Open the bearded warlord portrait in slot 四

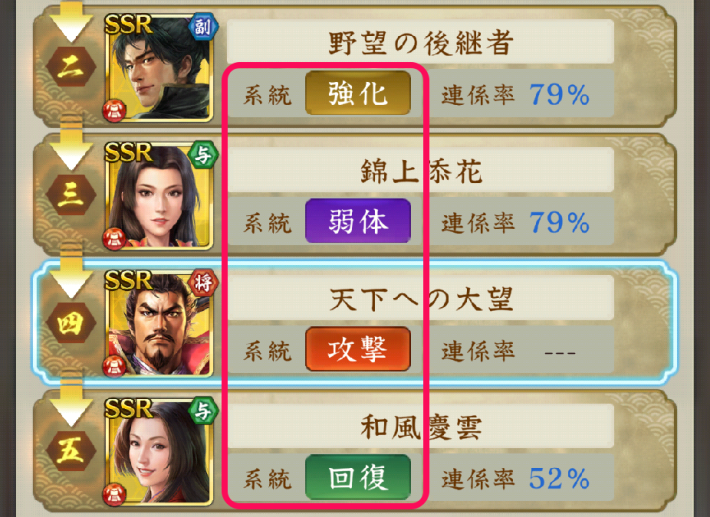point(159,324)
